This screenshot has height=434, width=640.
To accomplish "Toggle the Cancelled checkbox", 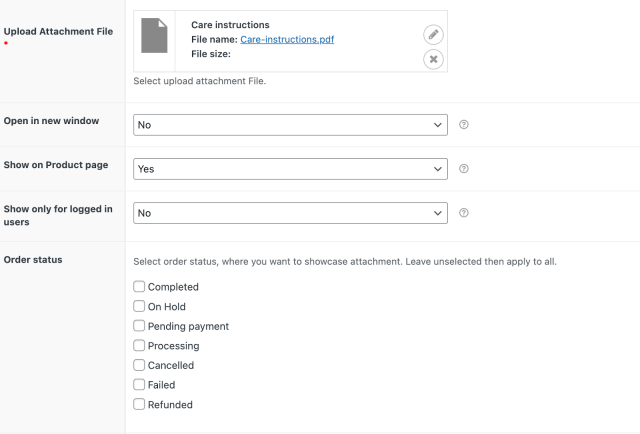I will coord(140,365).
